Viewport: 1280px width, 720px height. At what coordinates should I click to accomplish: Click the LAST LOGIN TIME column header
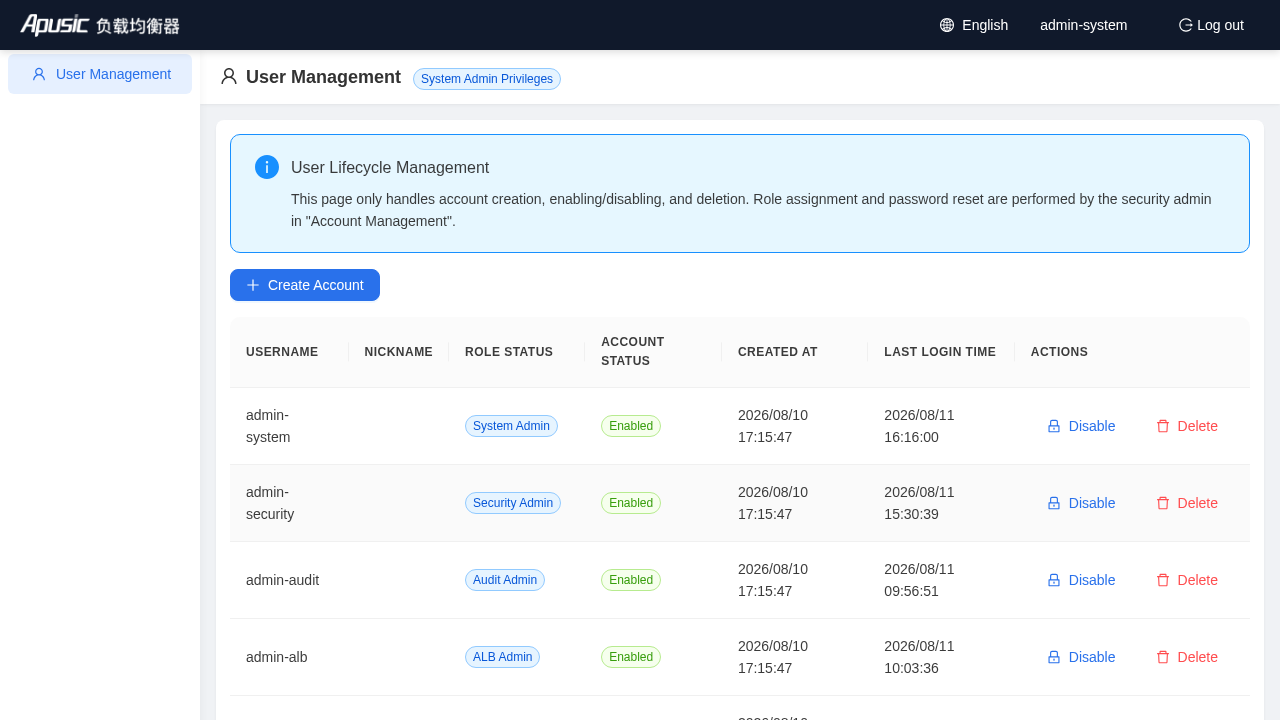[x=940, y=352]
